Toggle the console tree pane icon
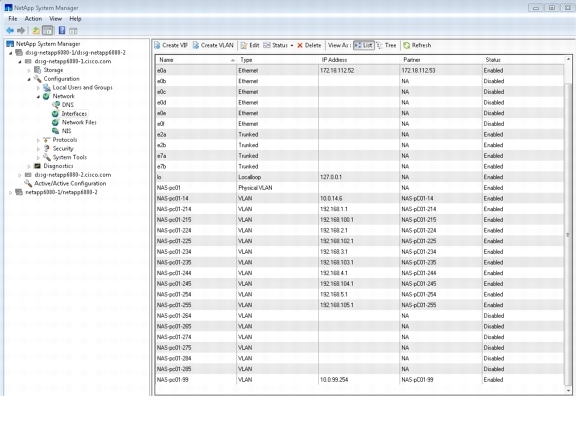The height and width of the screenshot is (431, 576). (x=47, y=30)
